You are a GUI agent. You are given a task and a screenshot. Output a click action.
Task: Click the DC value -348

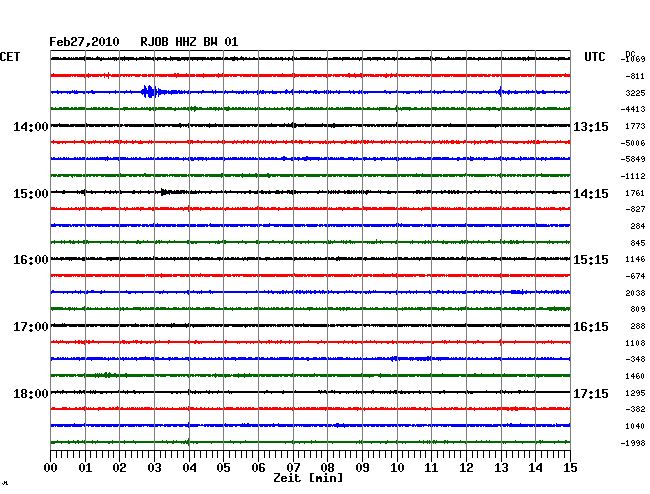[x=635, y=359]
